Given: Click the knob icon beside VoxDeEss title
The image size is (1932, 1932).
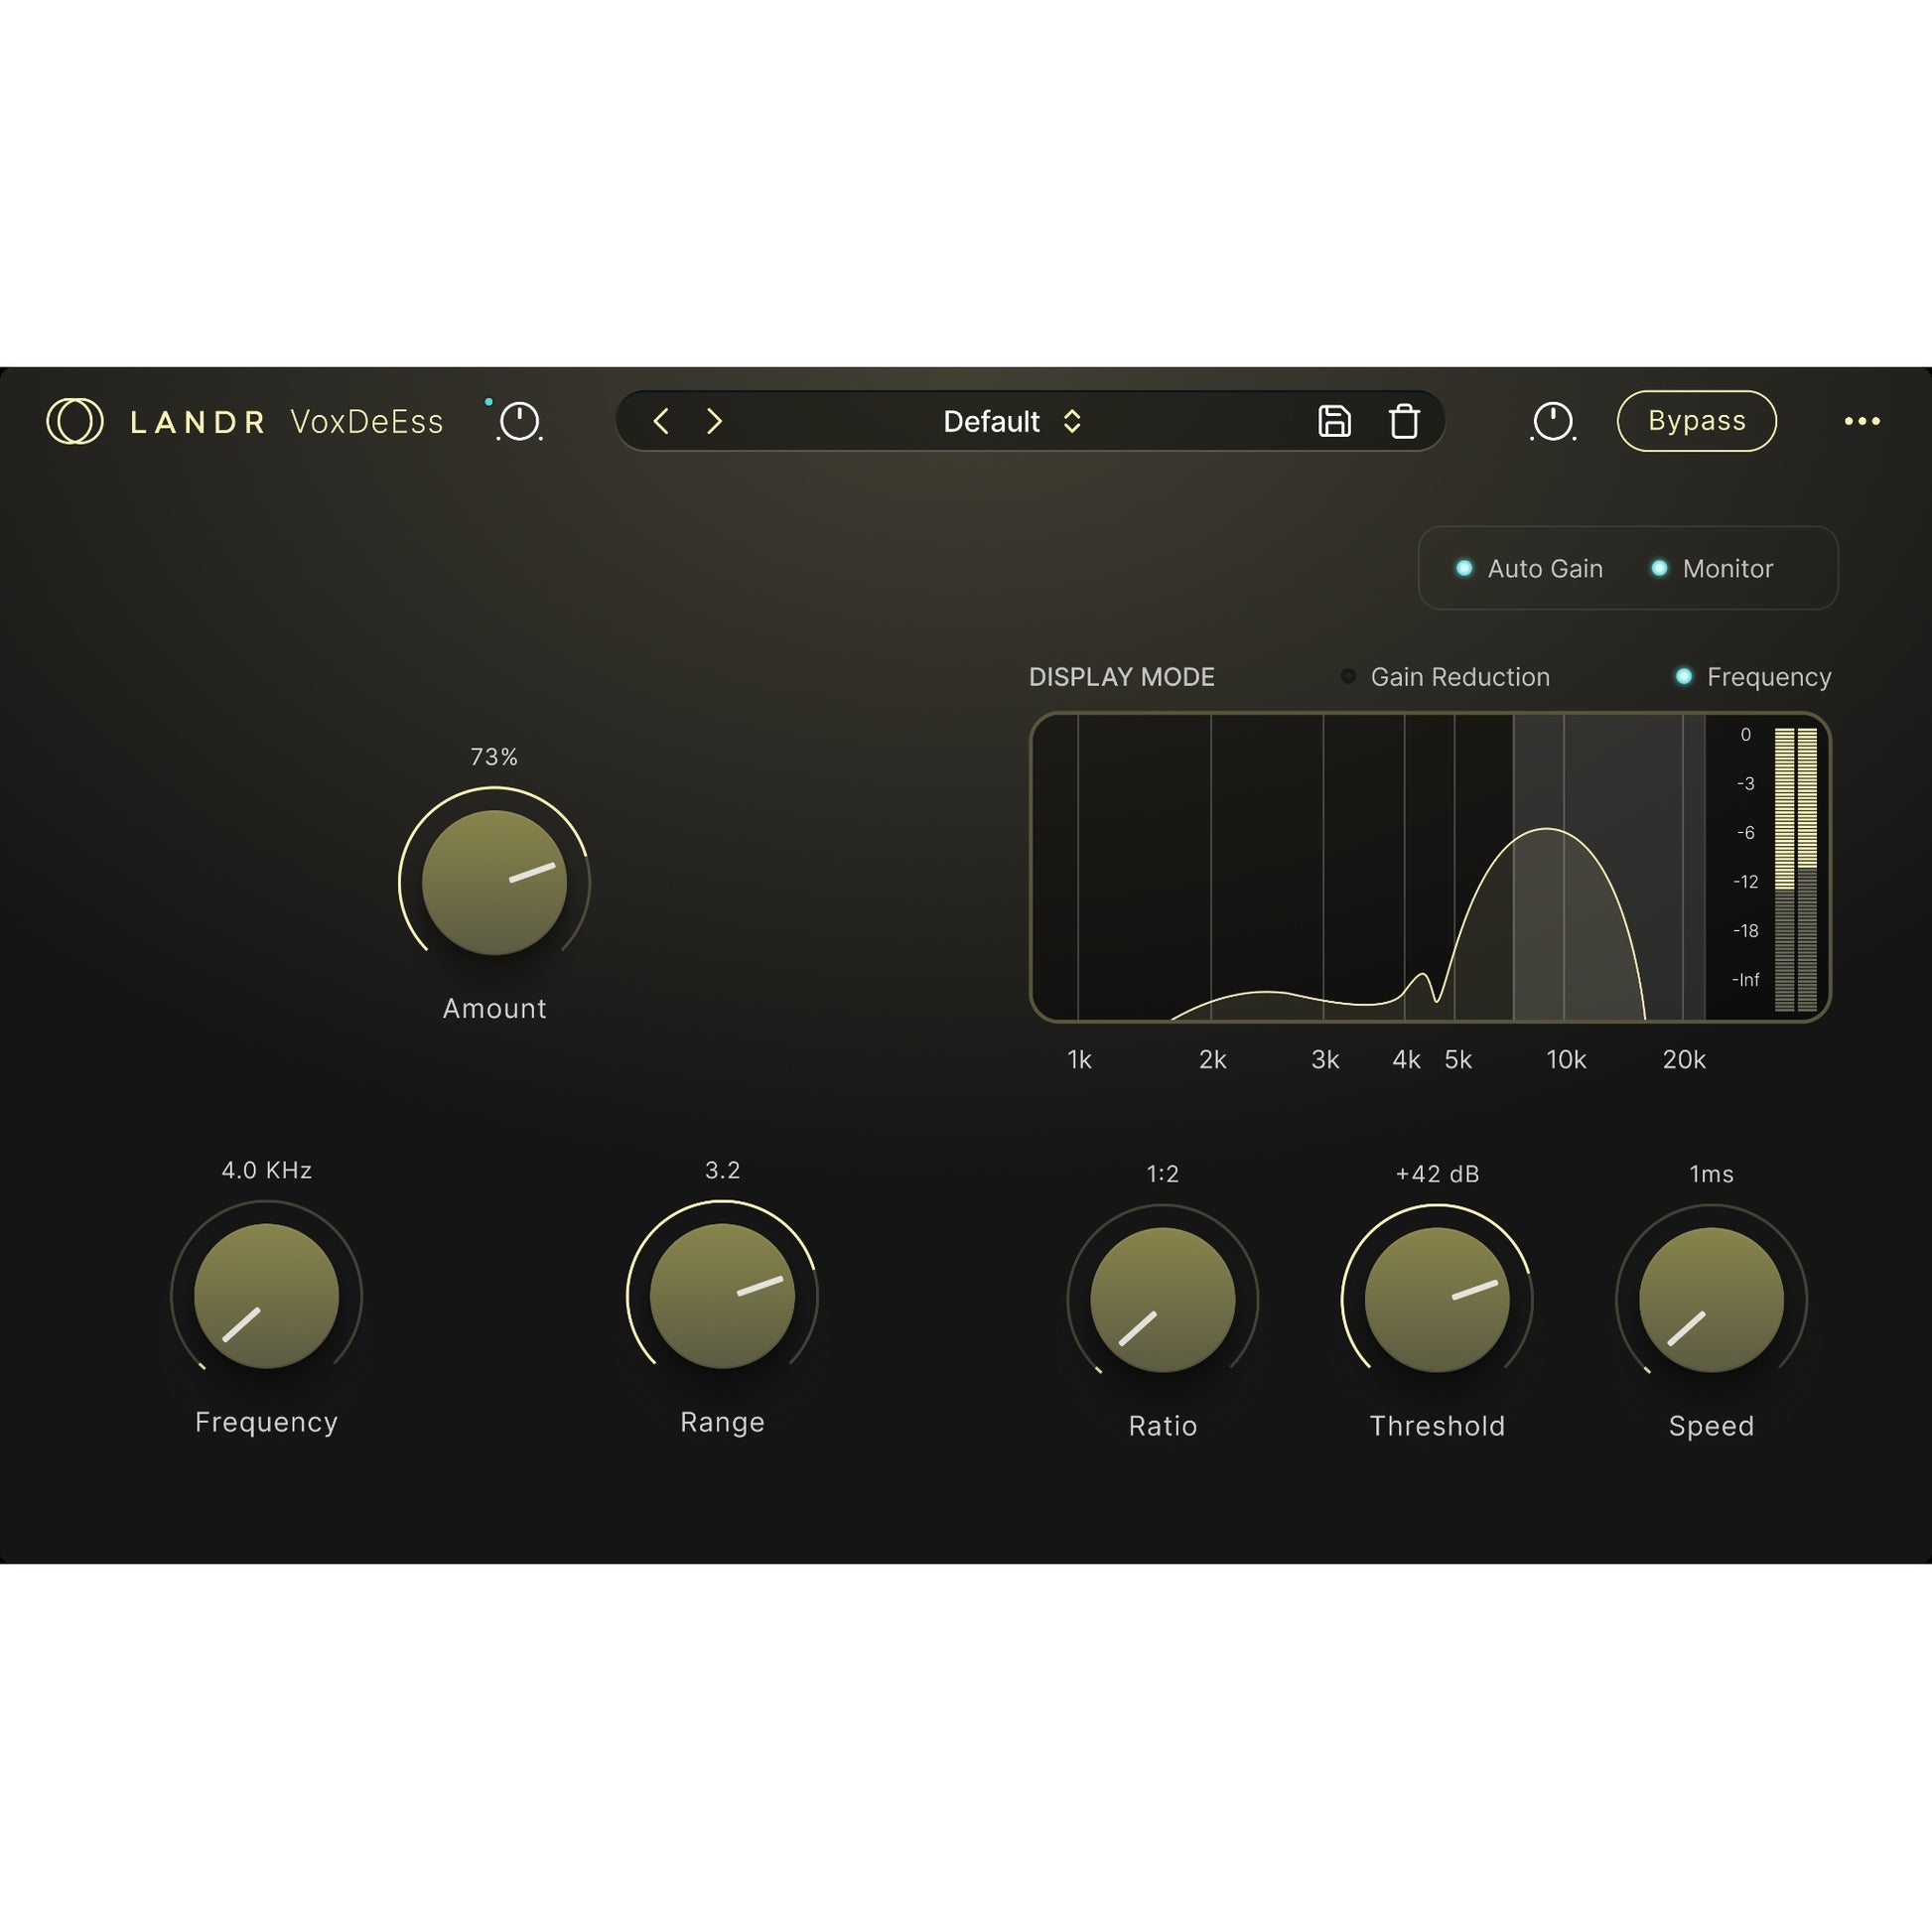Looking at the screenshot, I should 519,421.
